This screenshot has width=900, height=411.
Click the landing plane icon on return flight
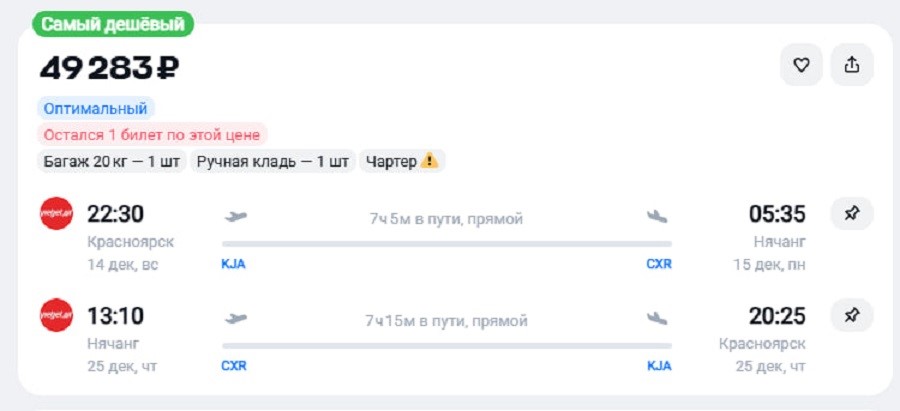(657, 319)
